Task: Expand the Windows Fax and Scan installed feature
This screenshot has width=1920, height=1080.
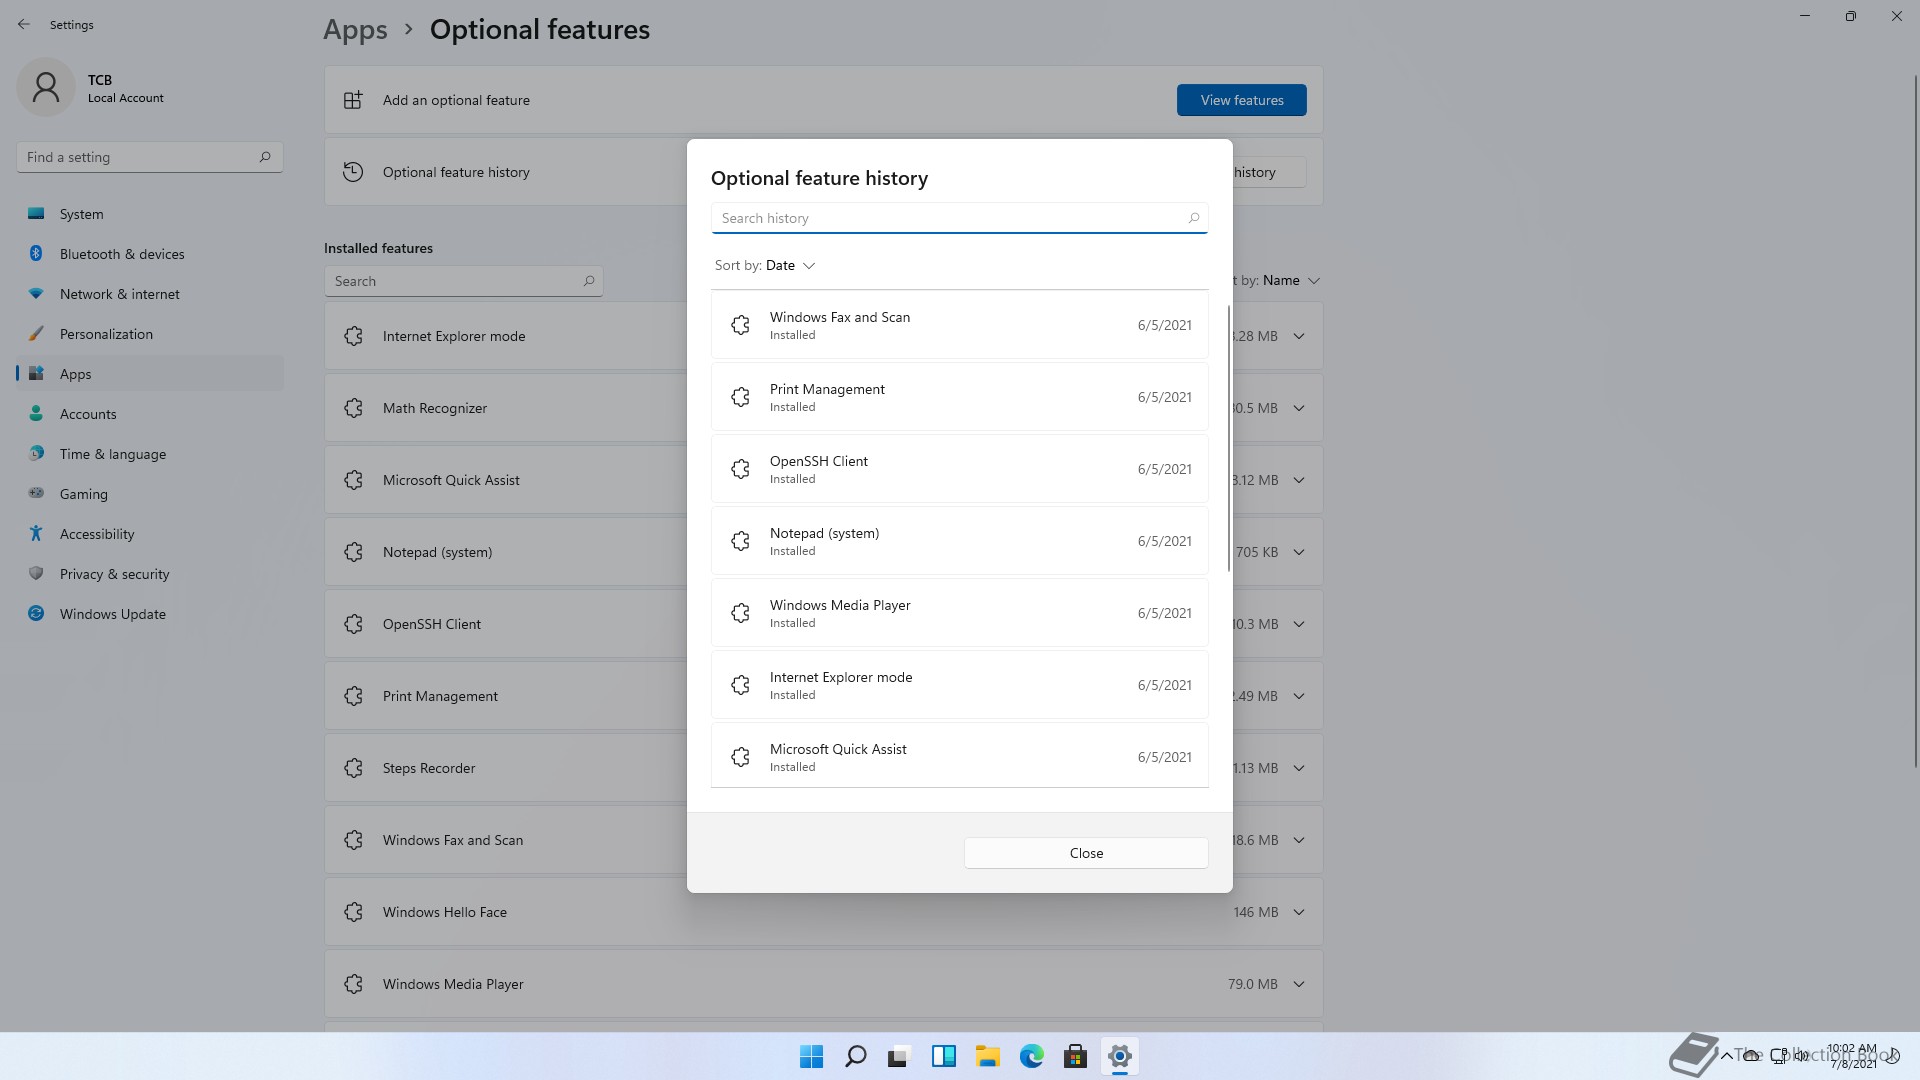Action: click(1299, 840)
